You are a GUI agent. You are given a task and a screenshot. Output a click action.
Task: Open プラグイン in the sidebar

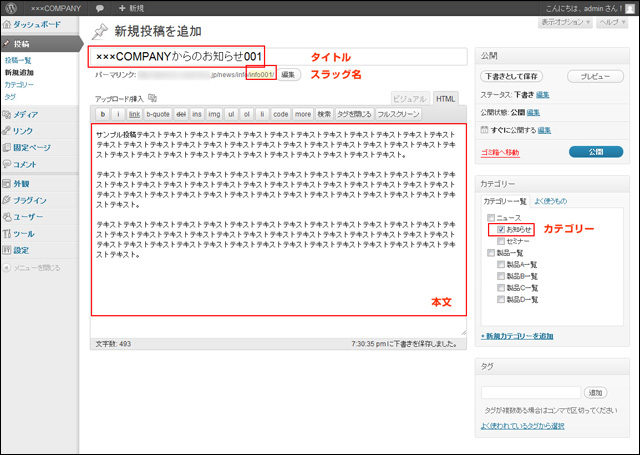30,200
